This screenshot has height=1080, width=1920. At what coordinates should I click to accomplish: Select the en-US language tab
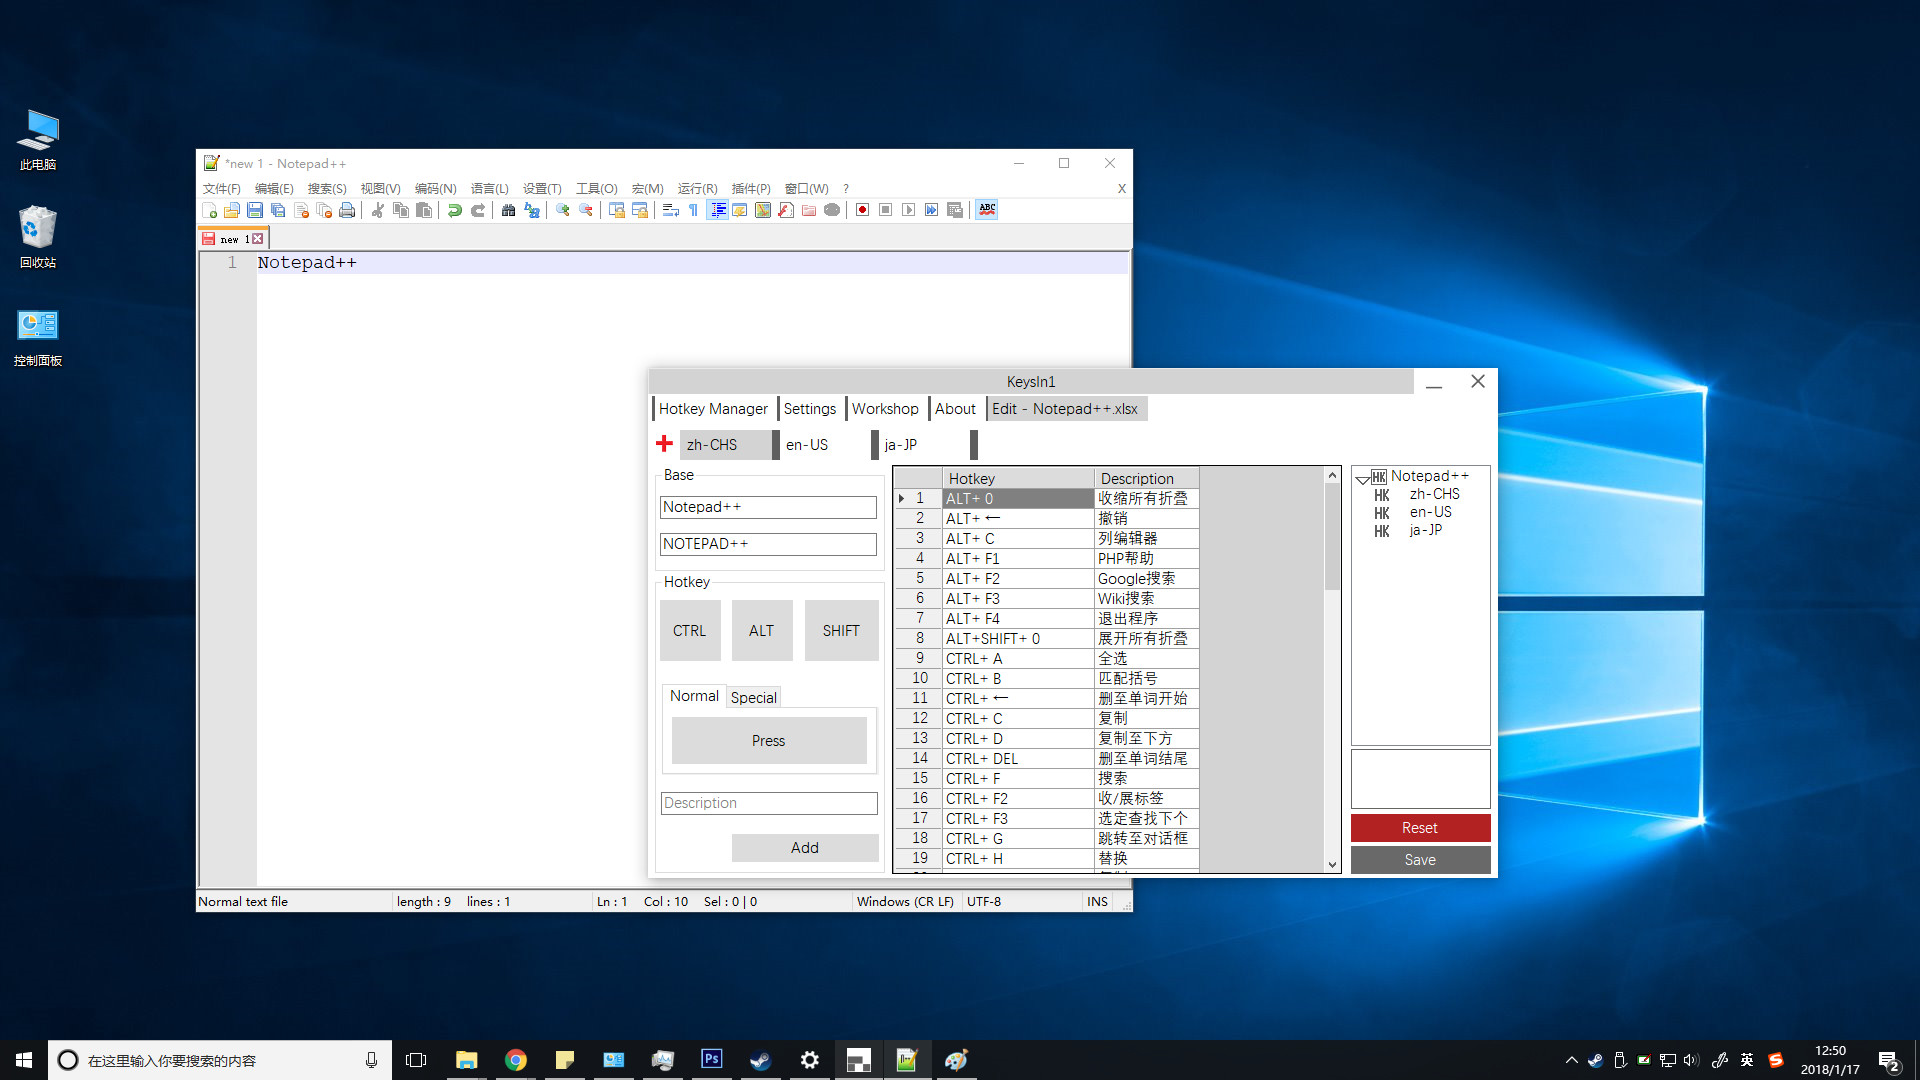point(806,444)
